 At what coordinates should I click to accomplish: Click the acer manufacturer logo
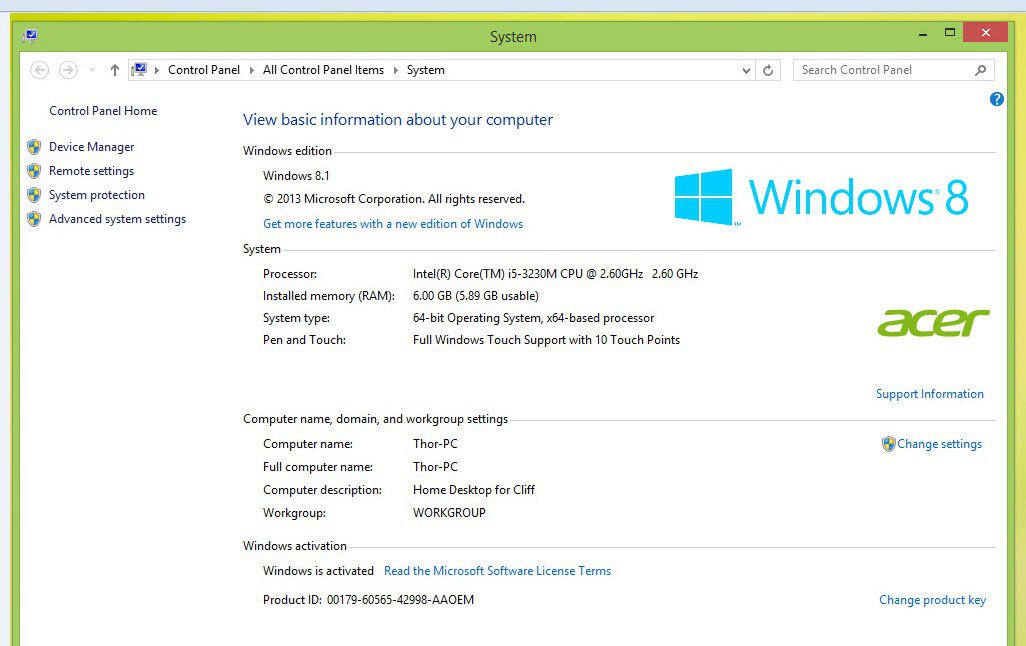933,323
